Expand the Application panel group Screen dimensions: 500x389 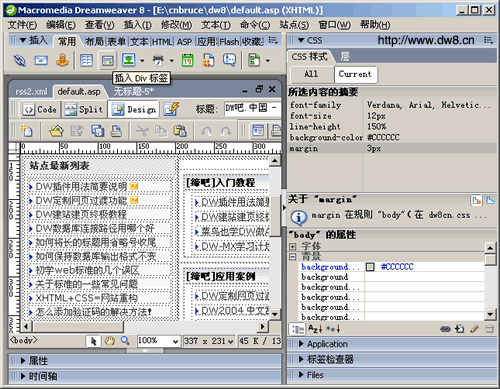tap(301, 344)
